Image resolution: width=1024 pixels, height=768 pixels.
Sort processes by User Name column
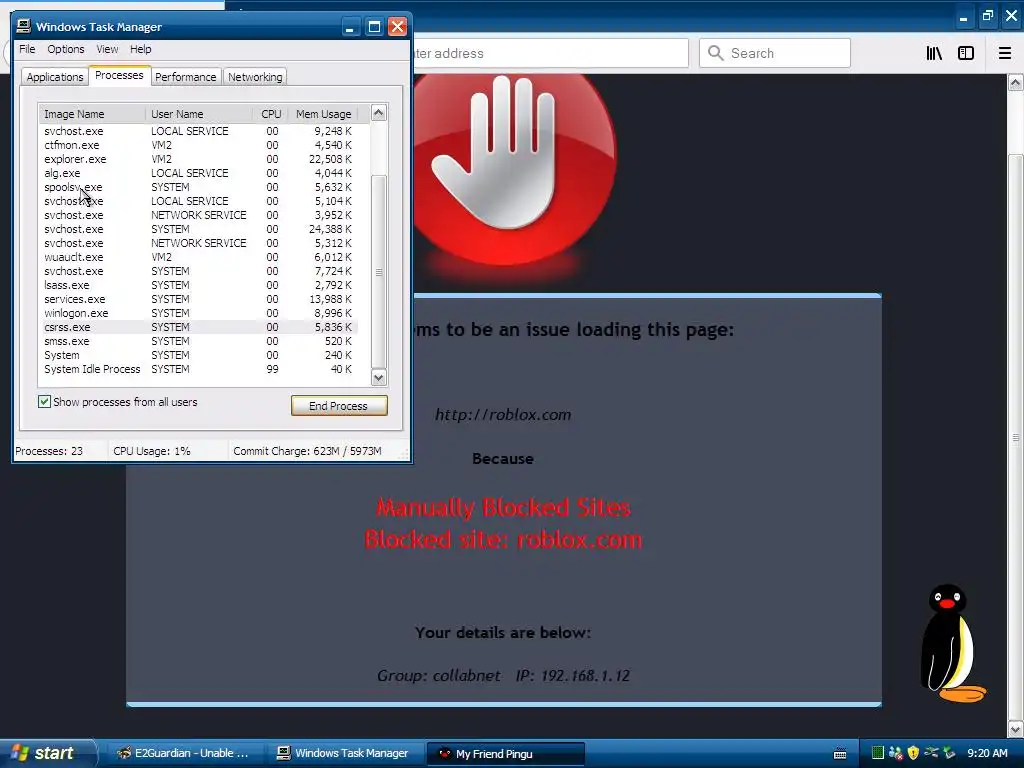(199, 114)
